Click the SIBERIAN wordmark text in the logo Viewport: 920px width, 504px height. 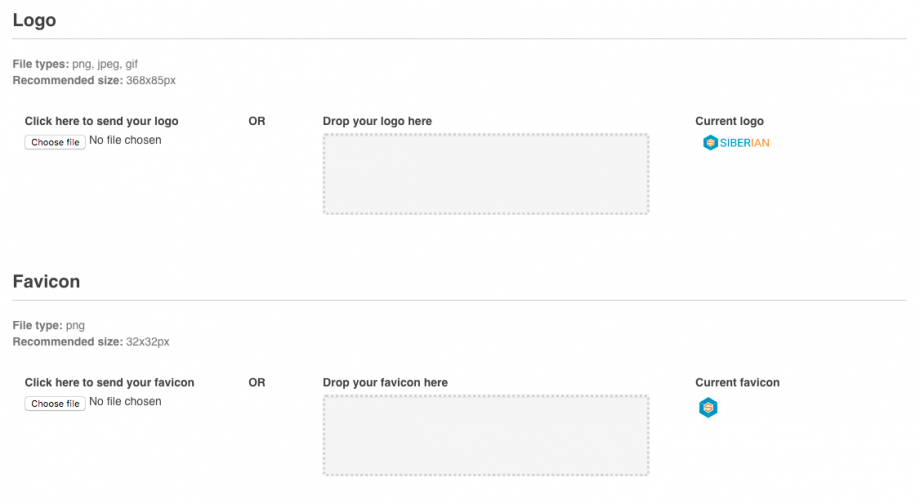(x=745, y=143)
